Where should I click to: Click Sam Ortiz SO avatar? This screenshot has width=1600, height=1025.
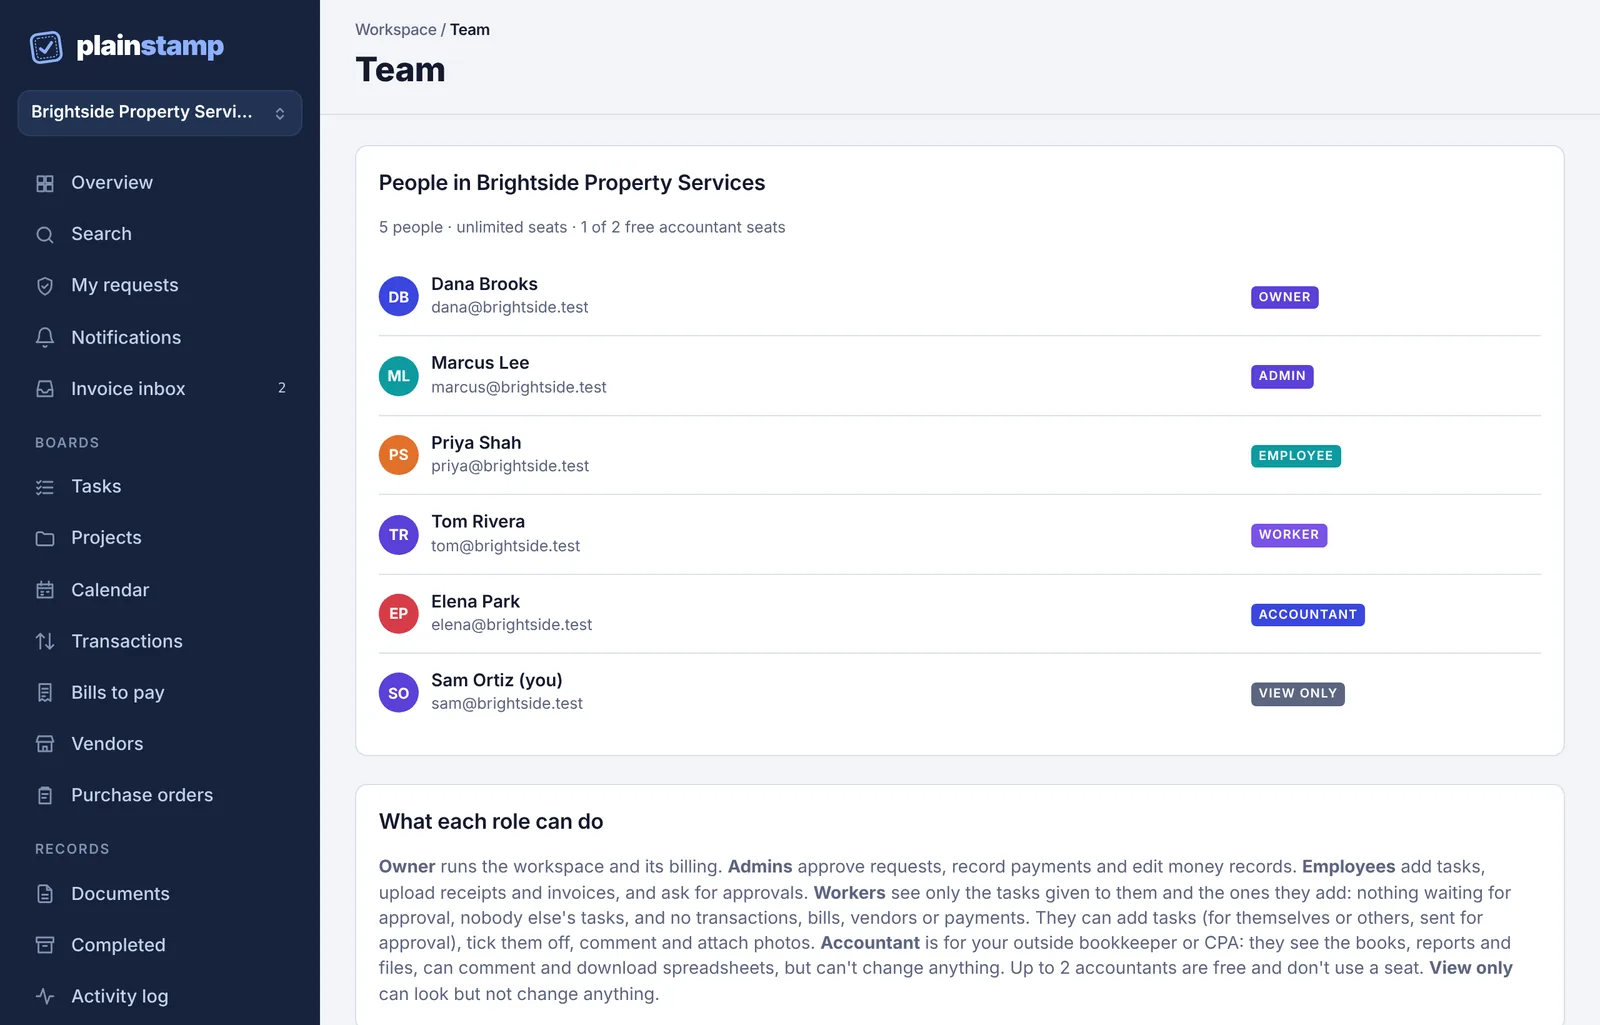click(399, 693)
